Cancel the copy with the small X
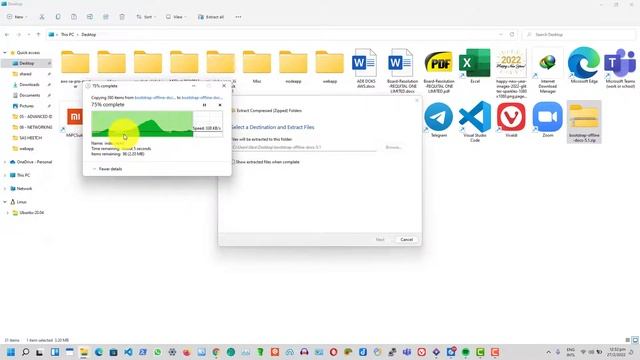 (x=220, y=105)
